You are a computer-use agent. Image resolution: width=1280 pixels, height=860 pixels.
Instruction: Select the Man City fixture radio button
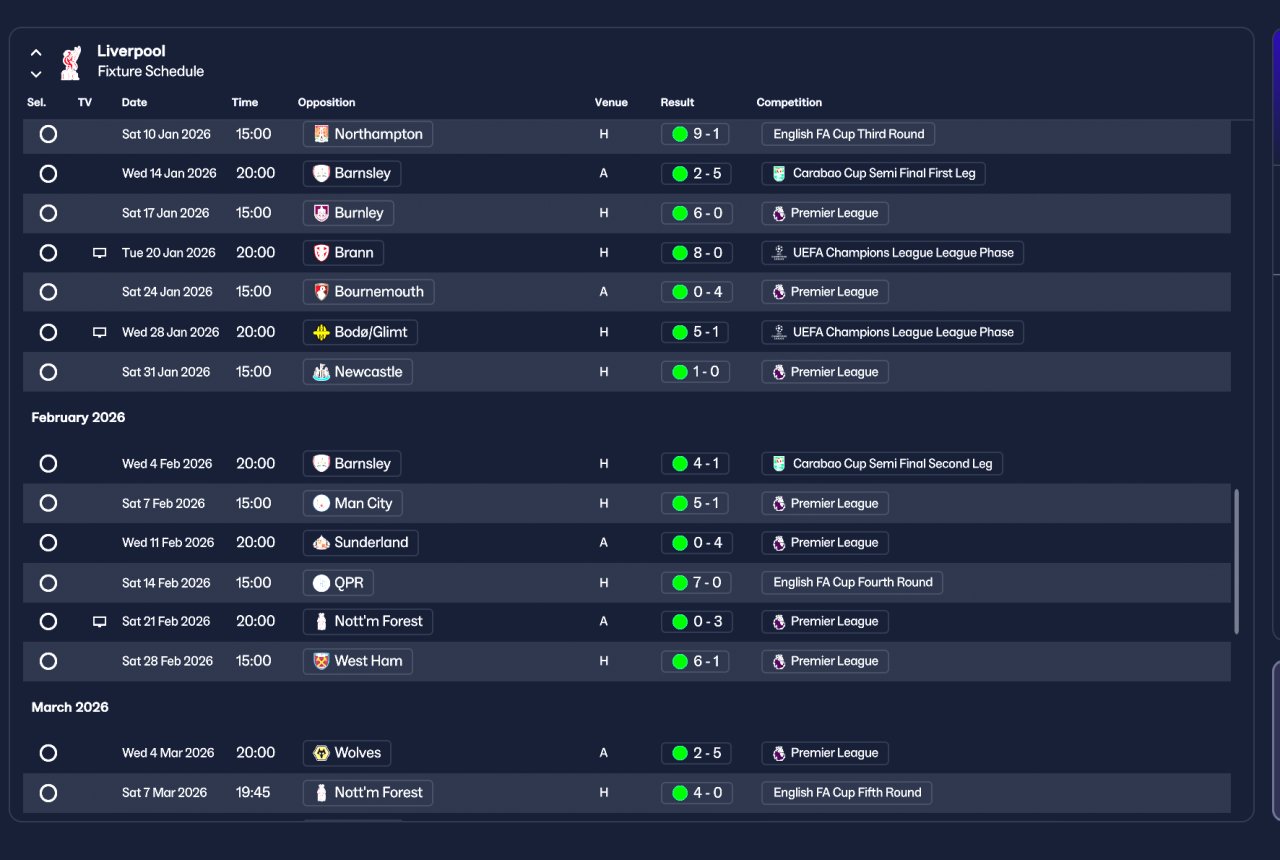(48, 503)
